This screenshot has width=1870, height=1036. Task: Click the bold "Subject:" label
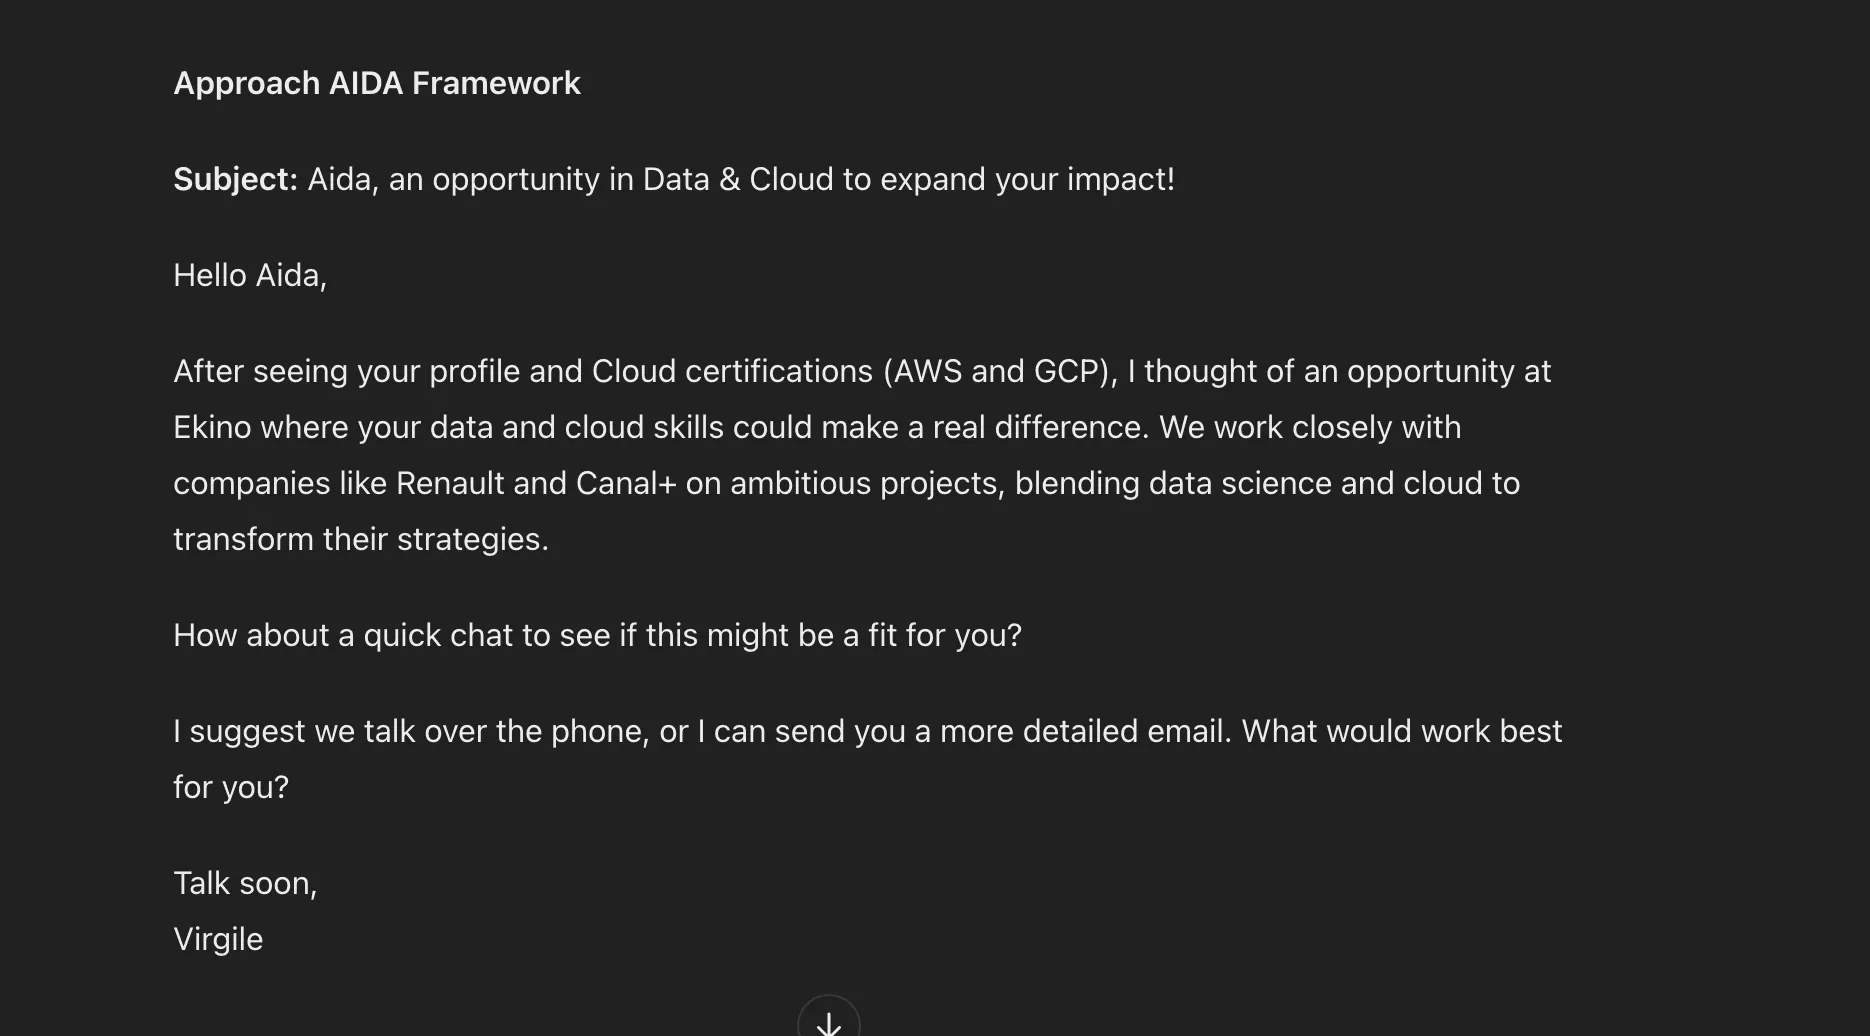point(235,179)
